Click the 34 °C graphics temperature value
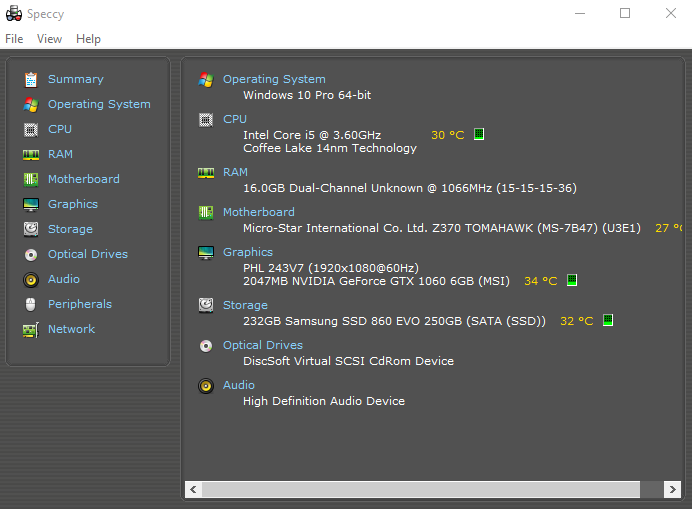The height and width of the screenshot is (509, 692). click(541, 281)
